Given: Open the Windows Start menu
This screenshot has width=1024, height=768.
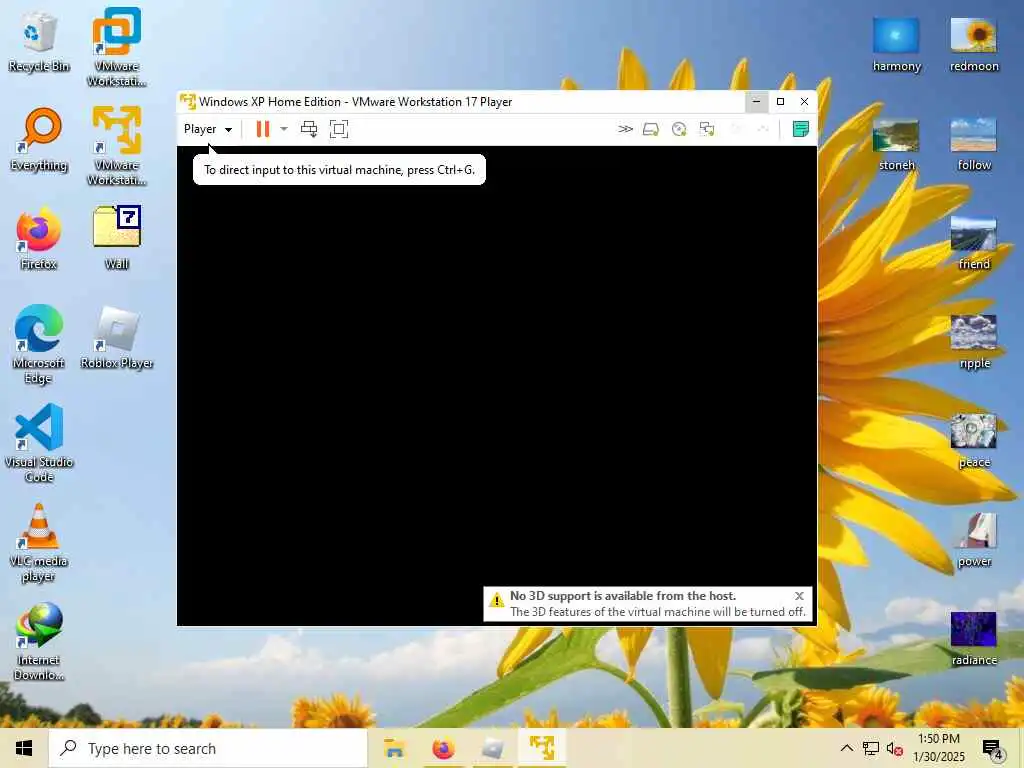Looking at the screenshot, I should [x=24, y=748].
